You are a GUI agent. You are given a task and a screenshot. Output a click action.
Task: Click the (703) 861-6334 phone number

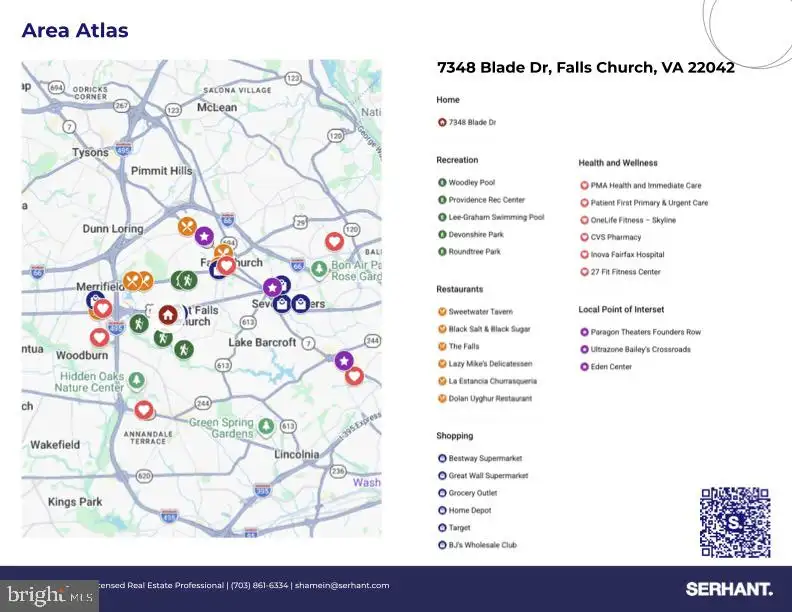(x=259, y=585)
